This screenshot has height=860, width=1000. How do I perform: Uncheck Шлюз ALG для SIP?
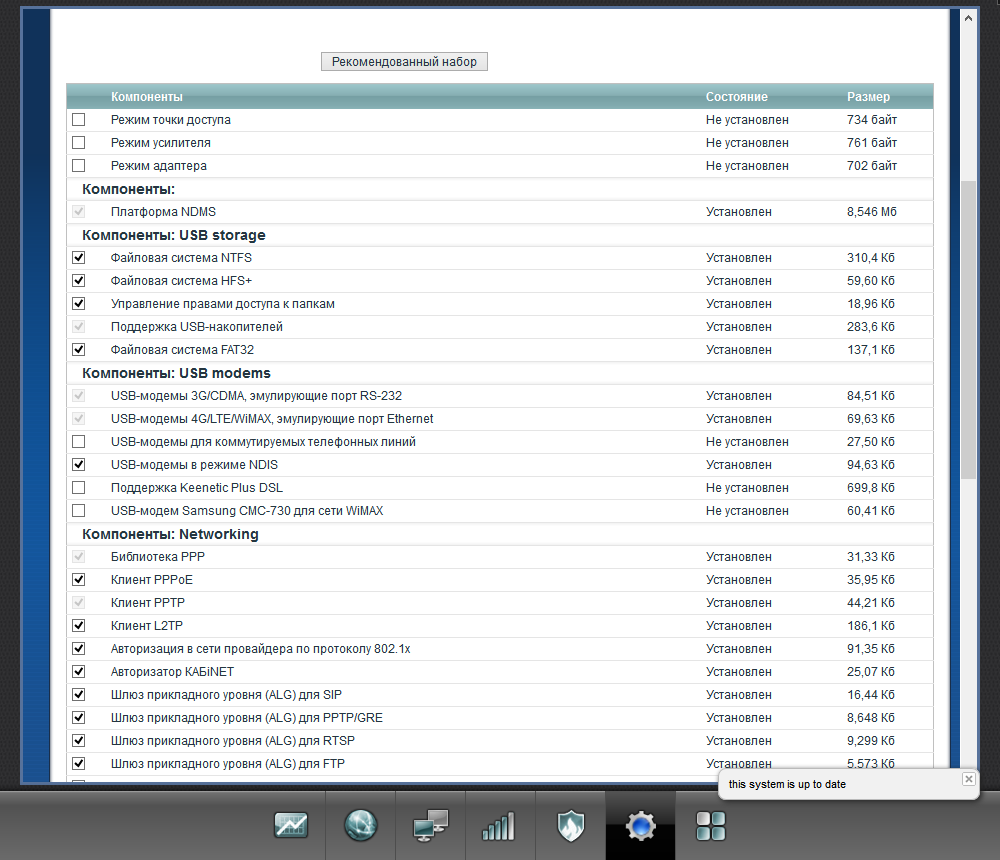78,694
